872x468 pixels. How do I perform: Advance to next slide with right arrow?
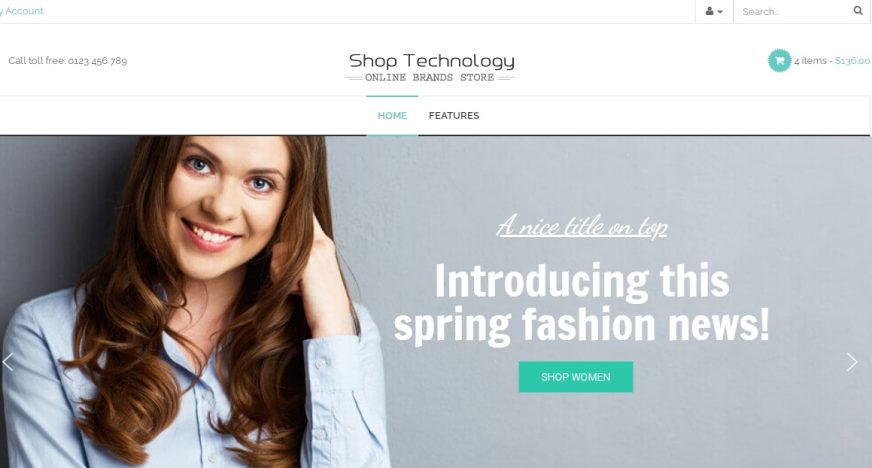pos(852,362)
